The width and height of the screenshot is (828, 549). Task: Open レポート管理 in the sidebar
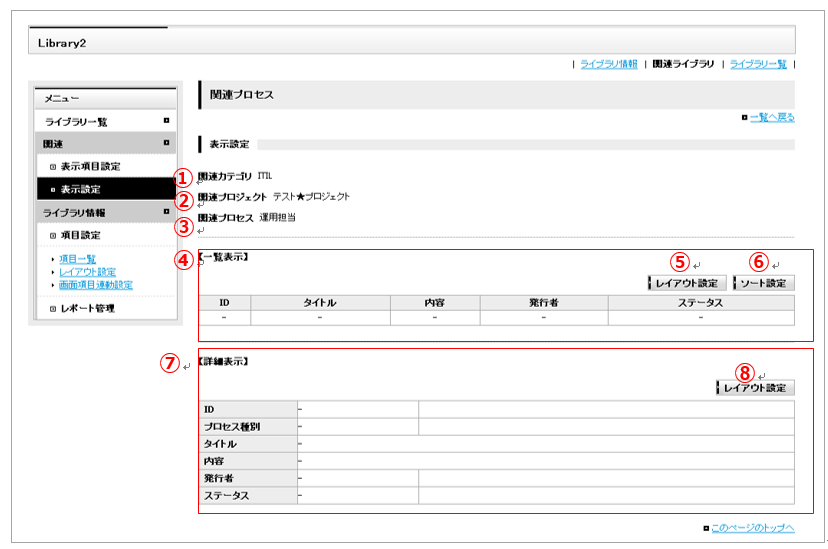coord(87,308)
